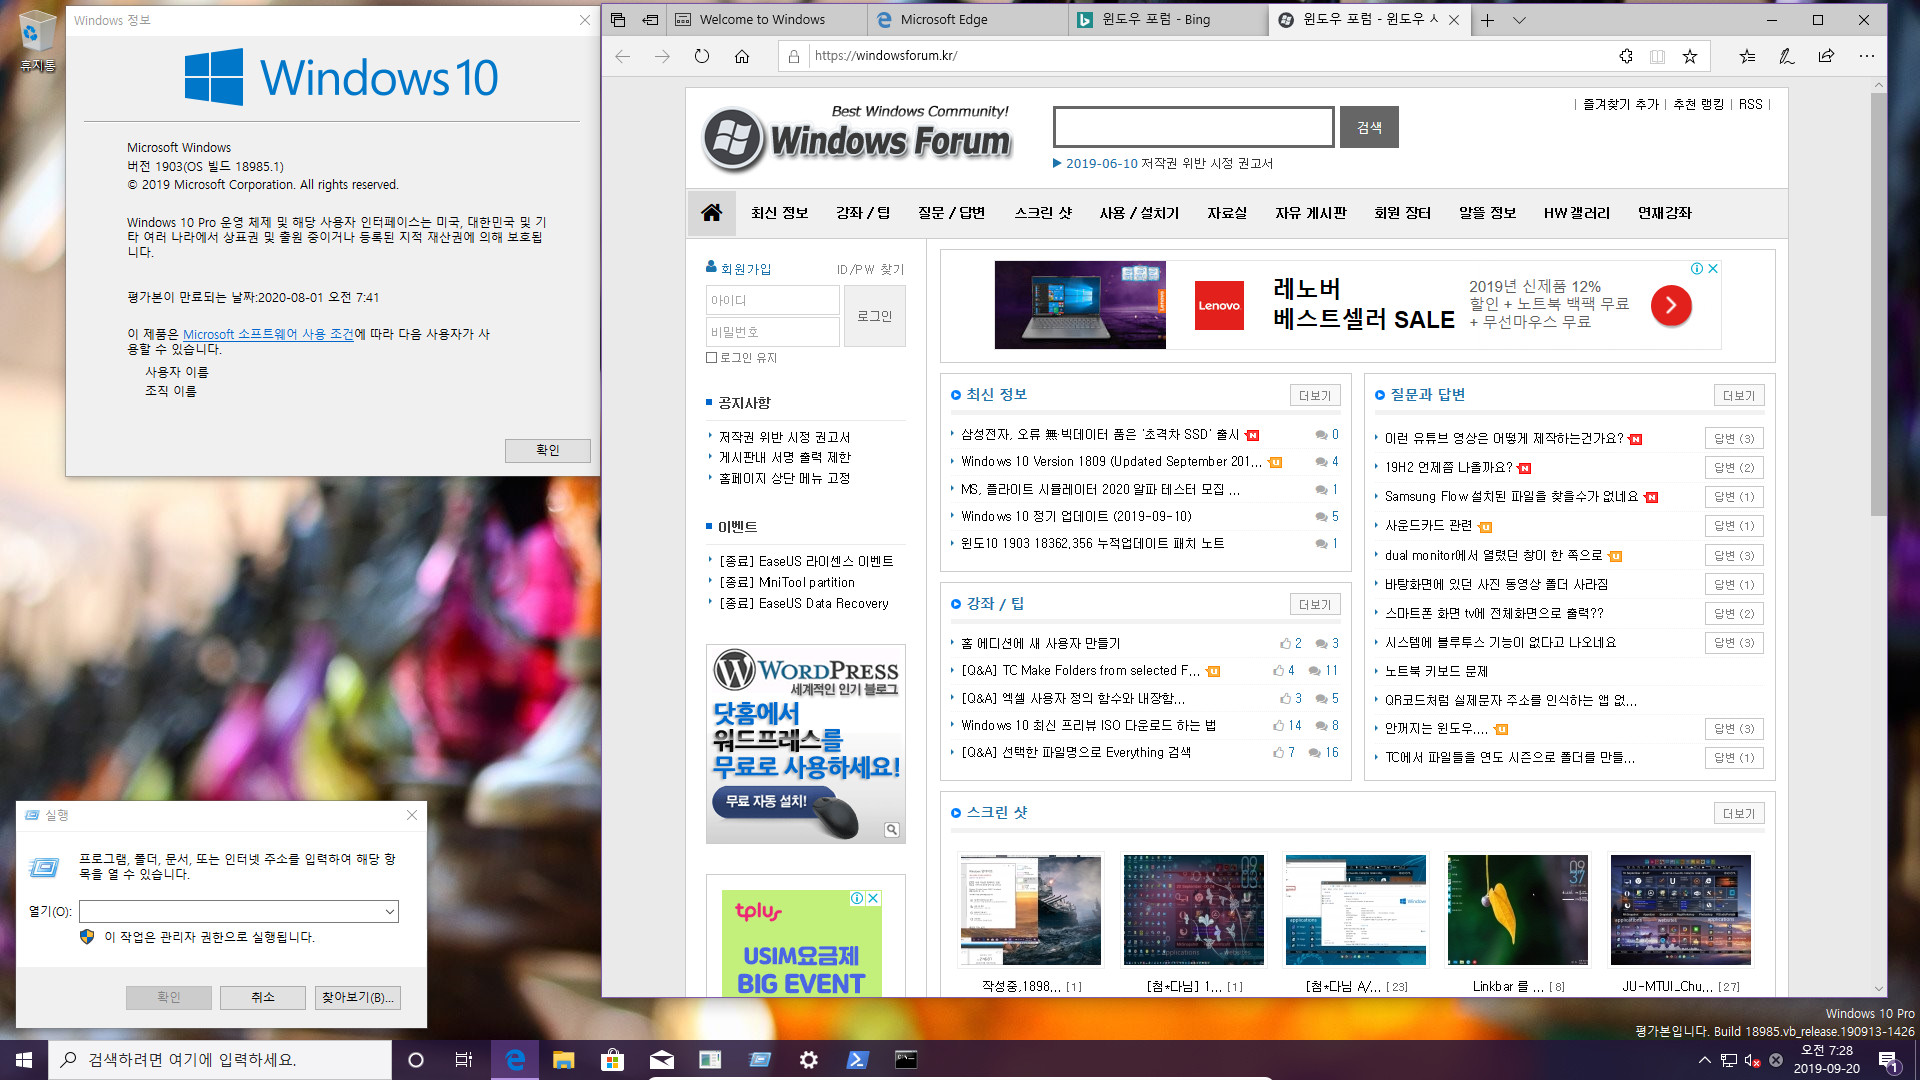Viewport: 1920px width, 1080px height.
Task: Click 더보기 for 질문과 답변 section
Action: [1738, 396]
